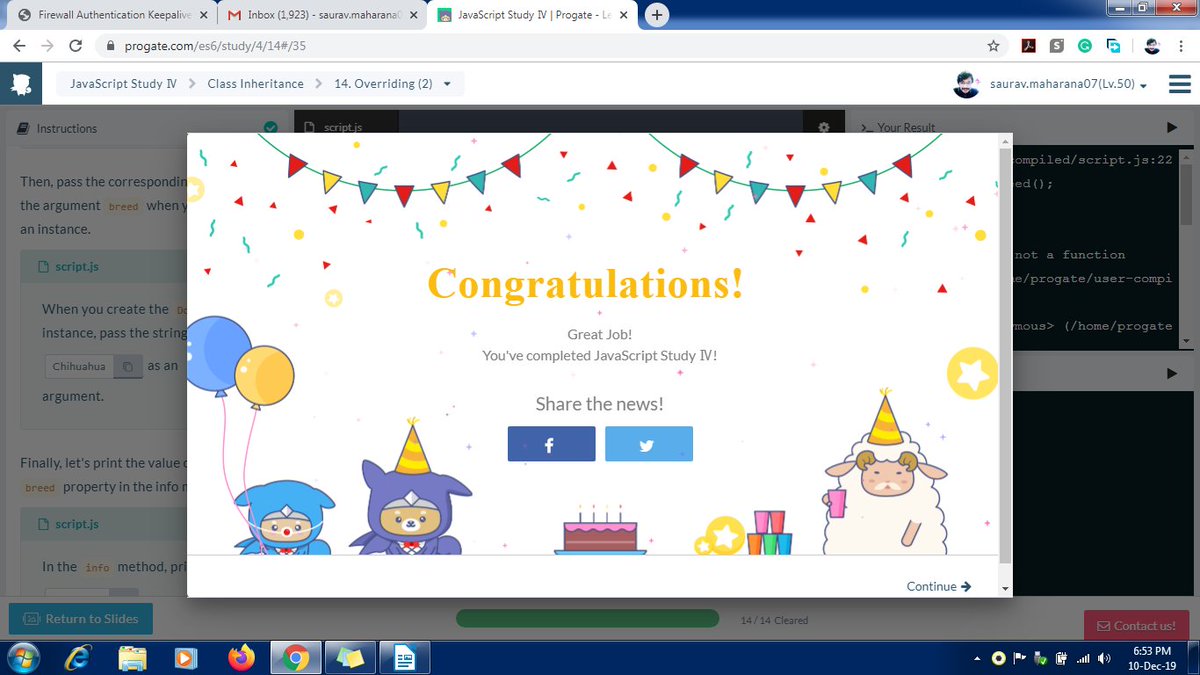Open the Adobe Acrobat extension
This screenshot has height=675, width=1200.
pos(1027,45)
